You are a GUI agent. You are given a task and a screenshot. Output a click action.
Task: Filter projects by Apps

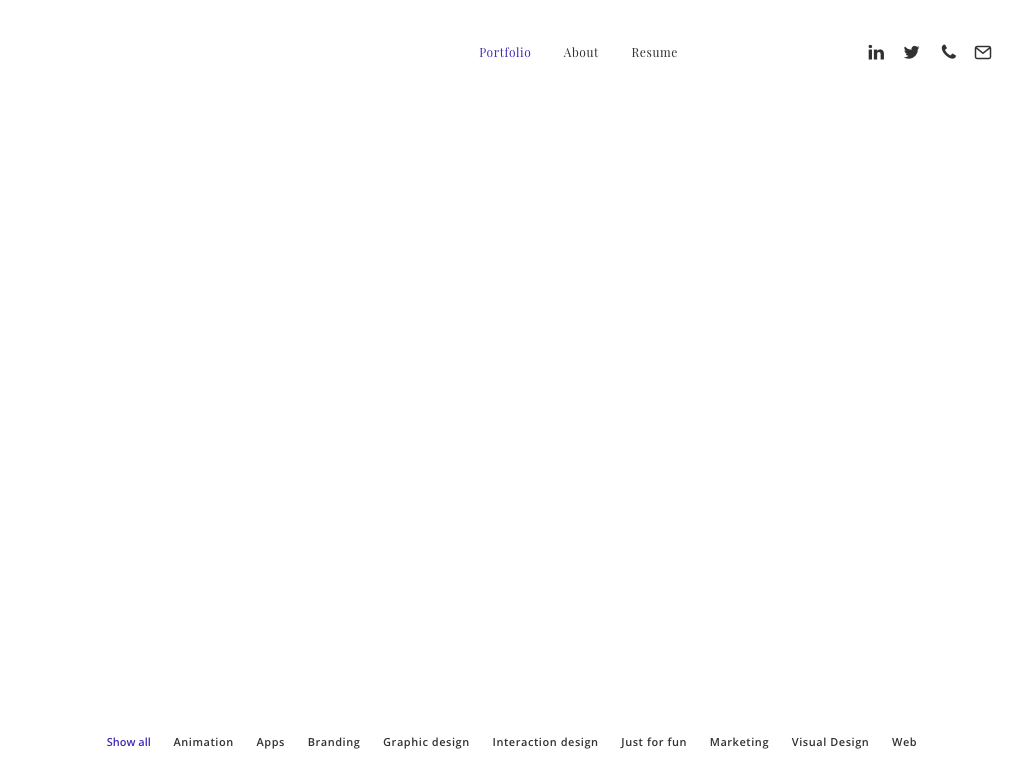[x=270, y=742]
